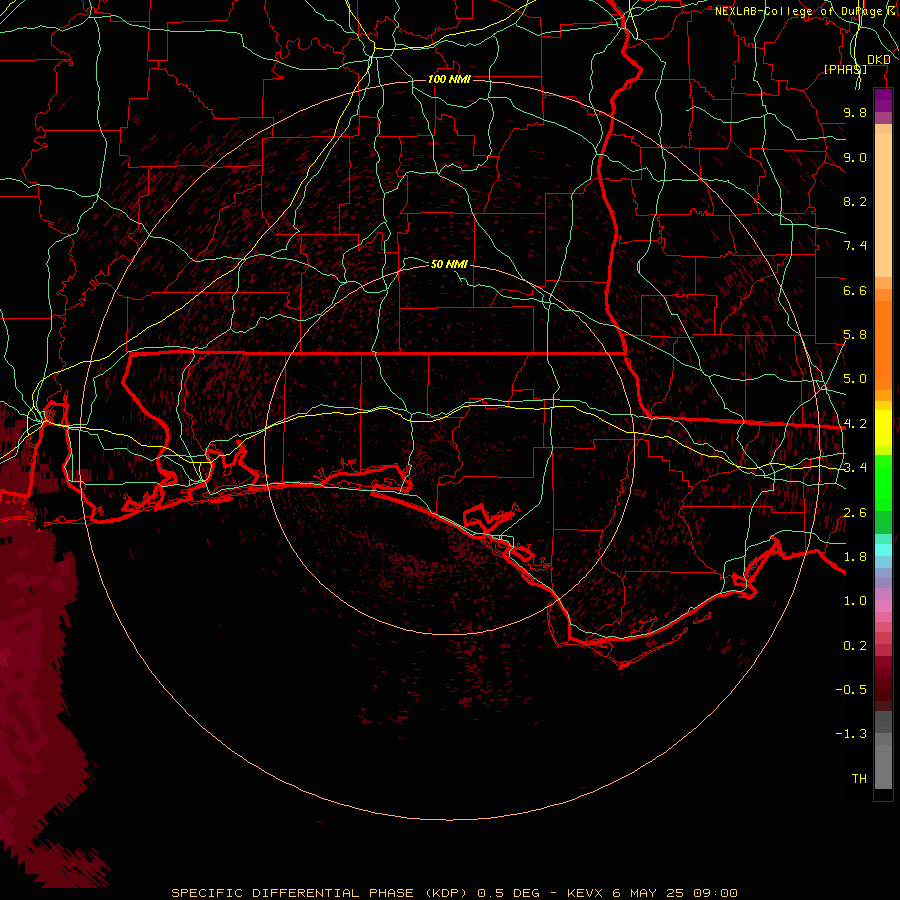Select the 0.2 legend value
The width and height of the screenshot is (900, 900).
(855, 646)
